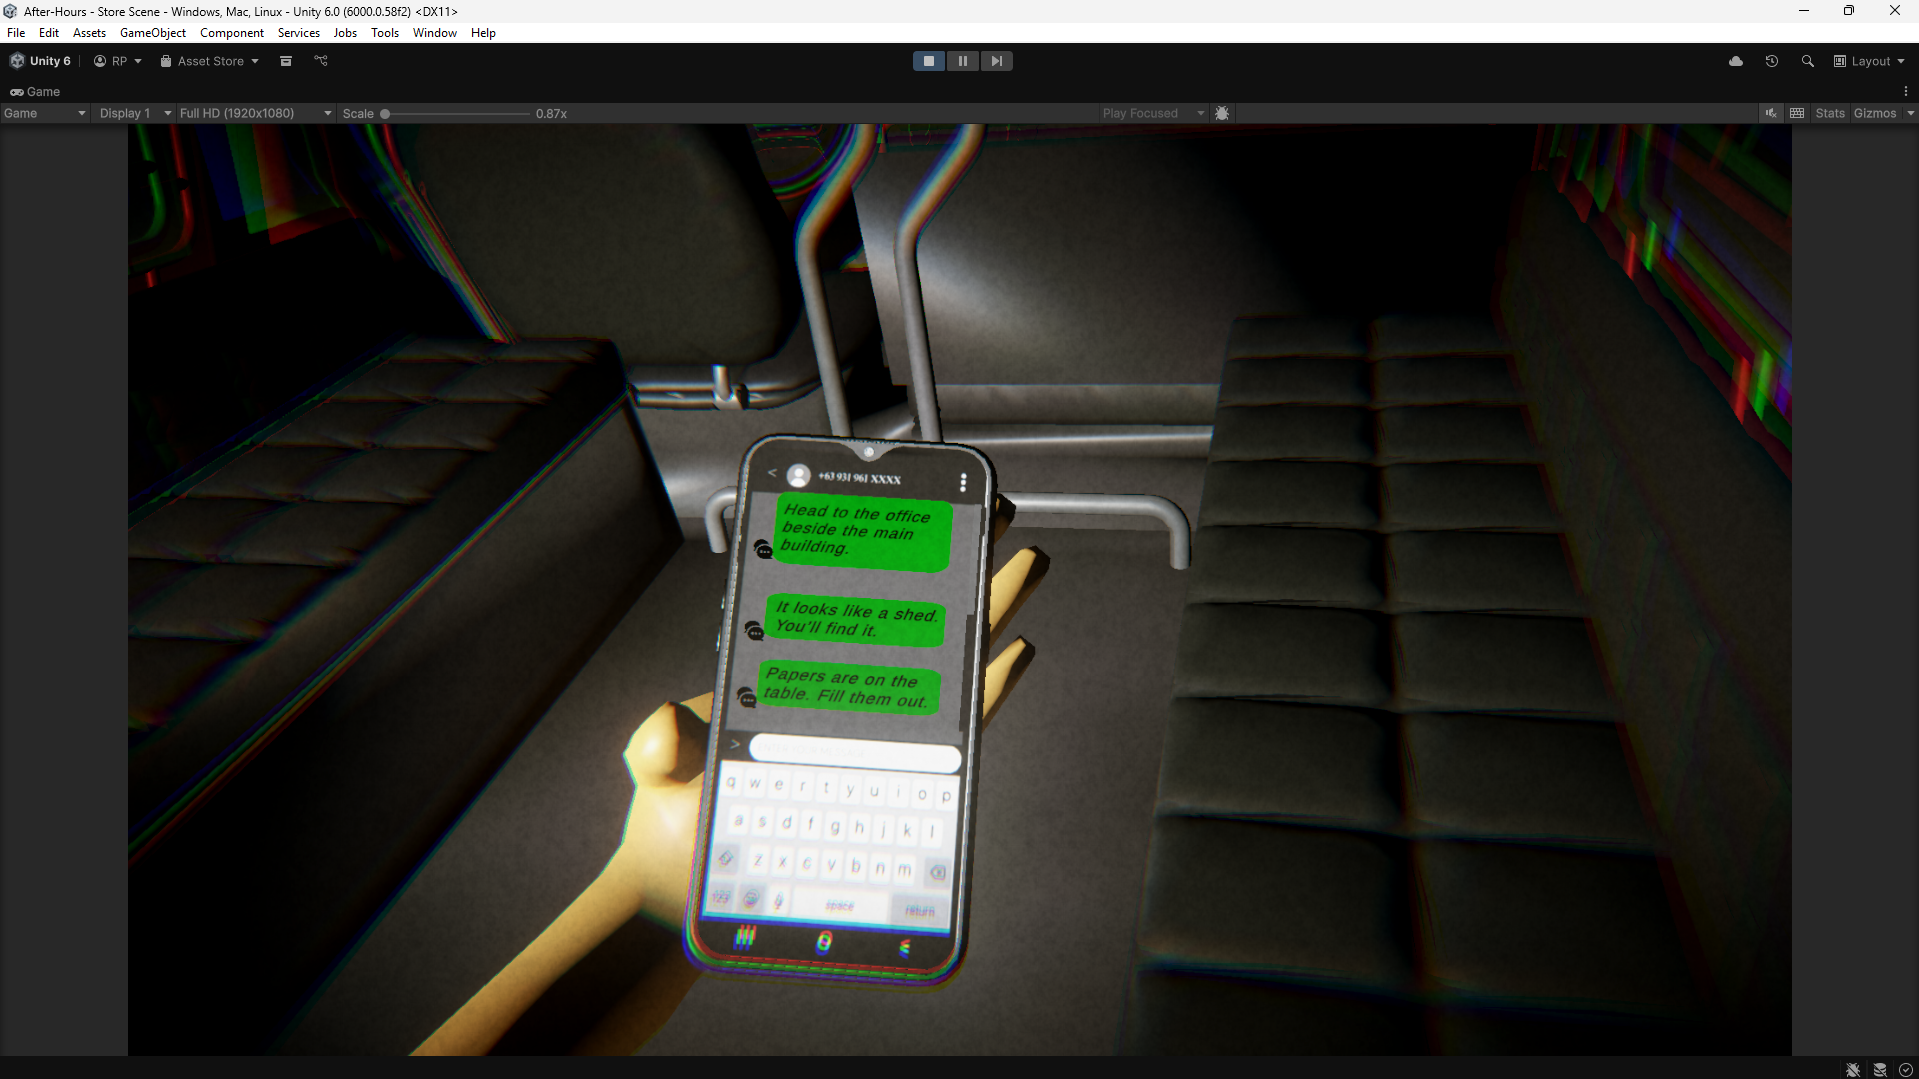Open the Undo History icon
The image size is (1919, 1079).
[1772, 61]
